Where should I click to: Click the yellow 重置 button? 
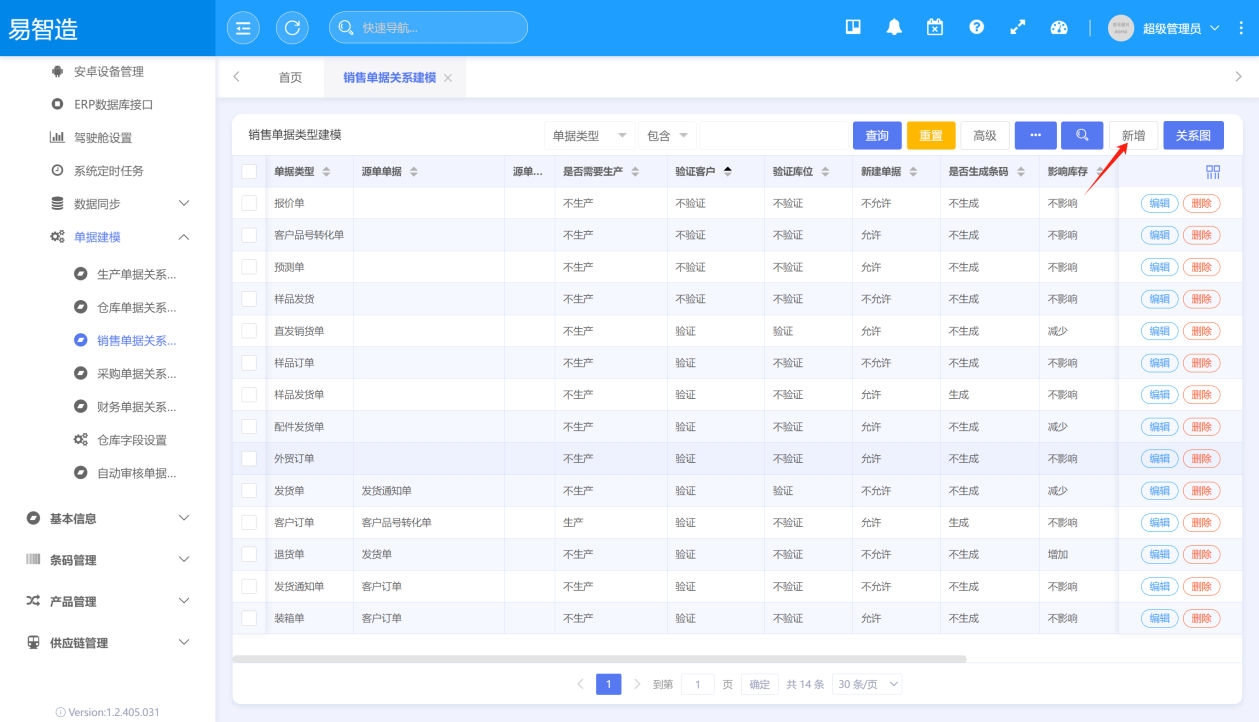tap(931, 136)
